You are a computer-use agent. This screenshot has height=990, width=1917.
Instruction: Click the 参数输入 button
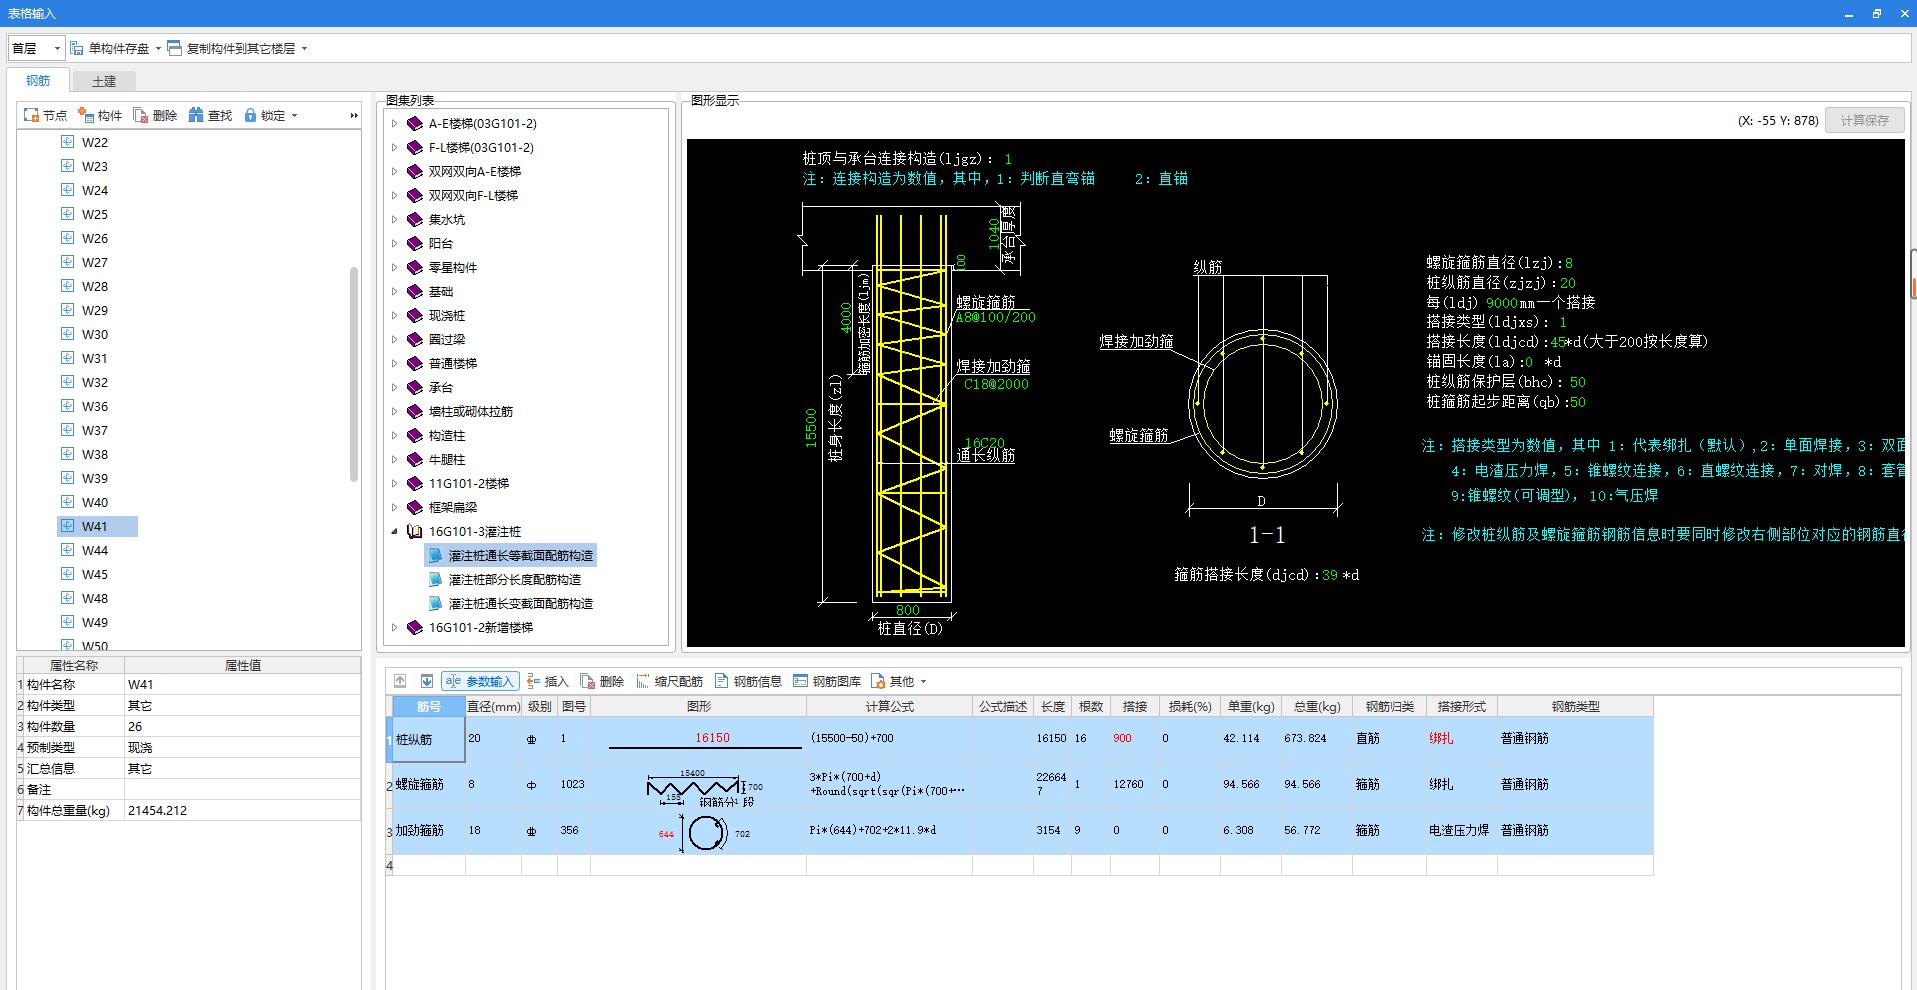(x=480, y=681)
